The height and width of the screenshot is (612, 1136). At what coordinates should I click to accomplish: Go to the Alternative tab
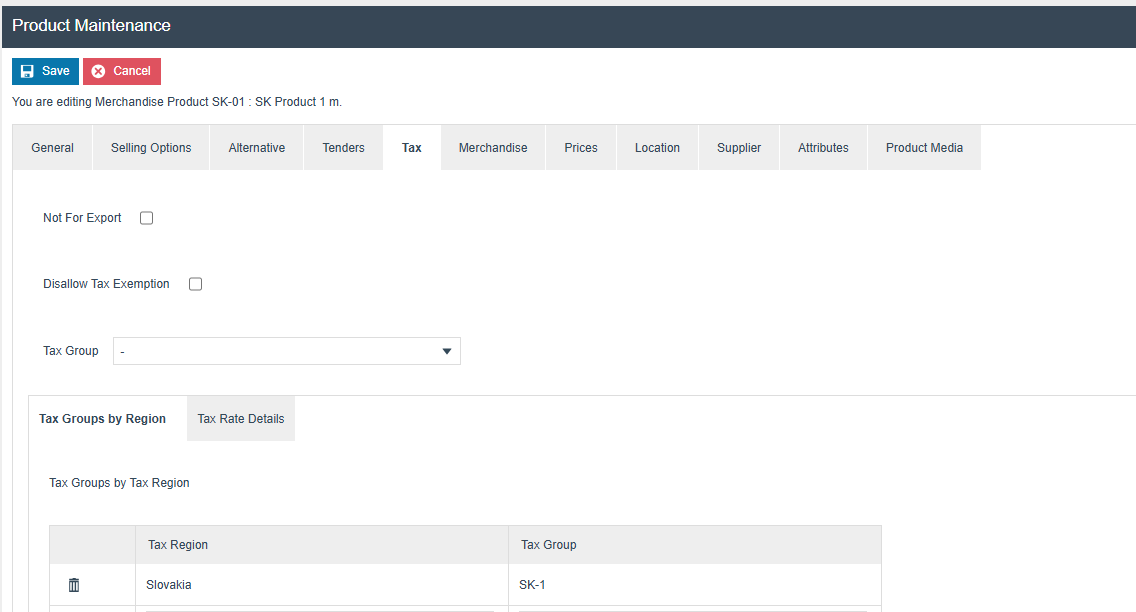pyautogui.click(x=257, y=148)
